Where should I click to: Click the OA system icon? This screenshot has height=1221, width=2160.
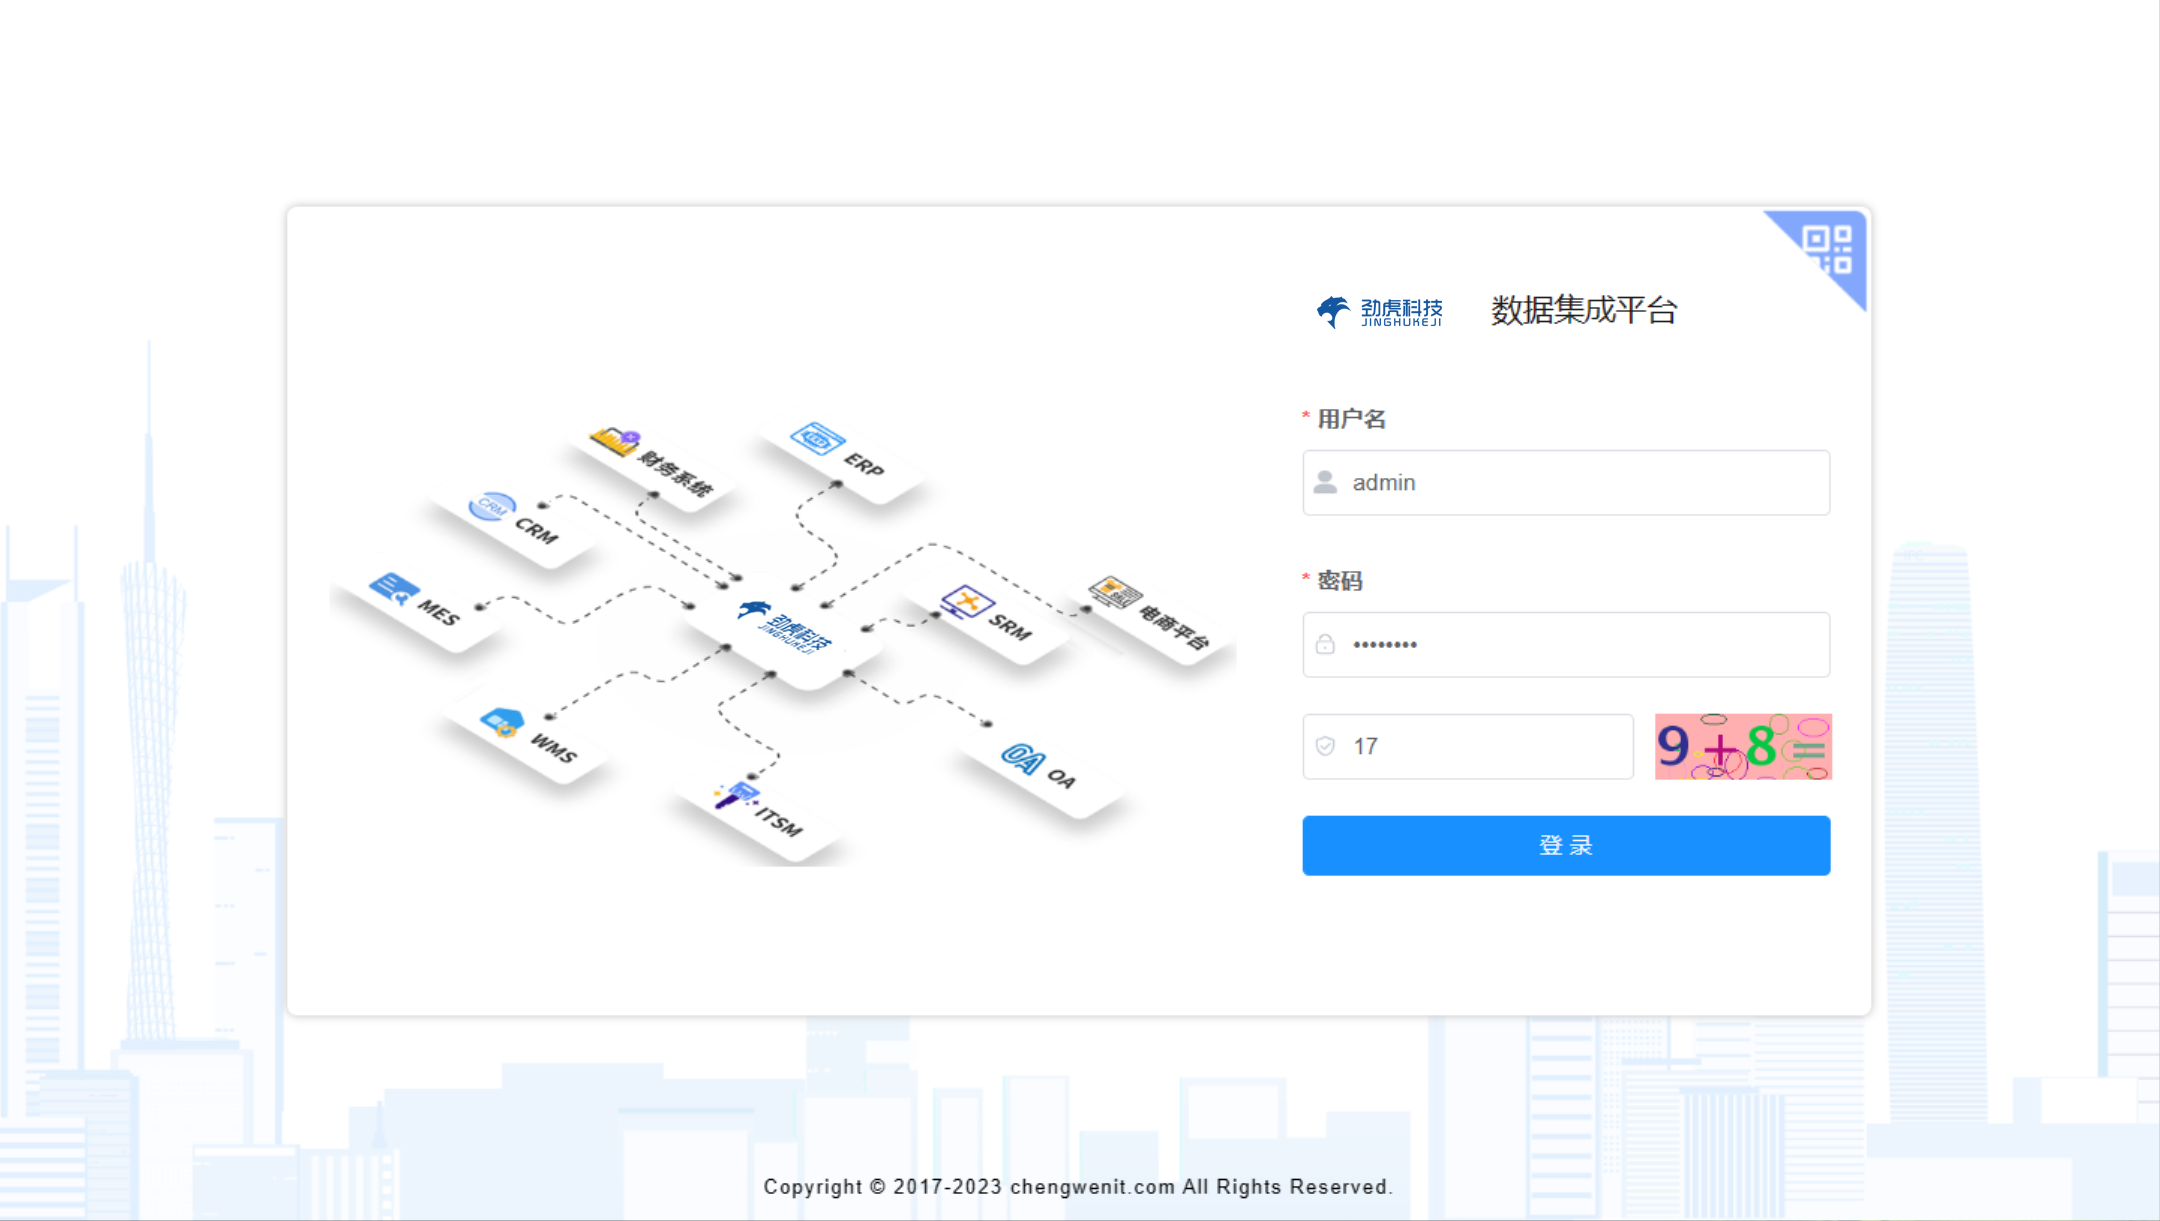(x=1022, y=758)
